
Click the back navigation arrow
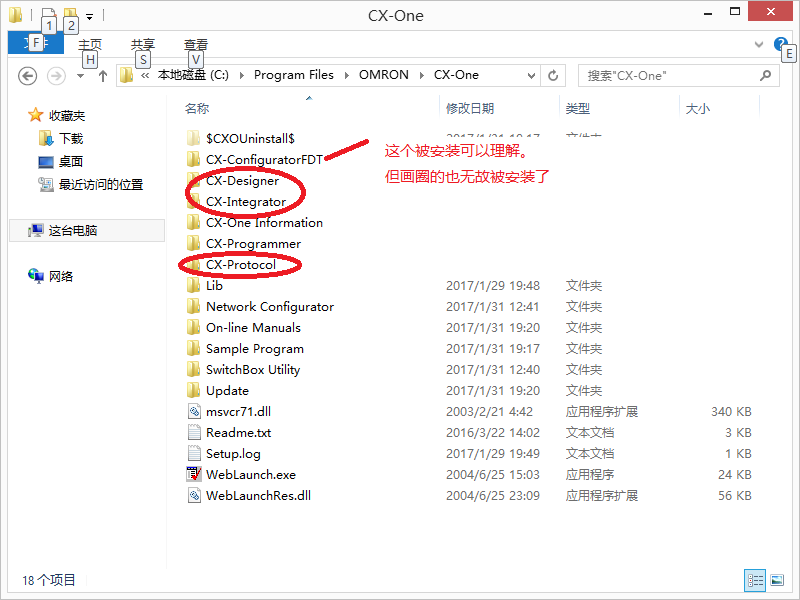click(x=28, y=76)
